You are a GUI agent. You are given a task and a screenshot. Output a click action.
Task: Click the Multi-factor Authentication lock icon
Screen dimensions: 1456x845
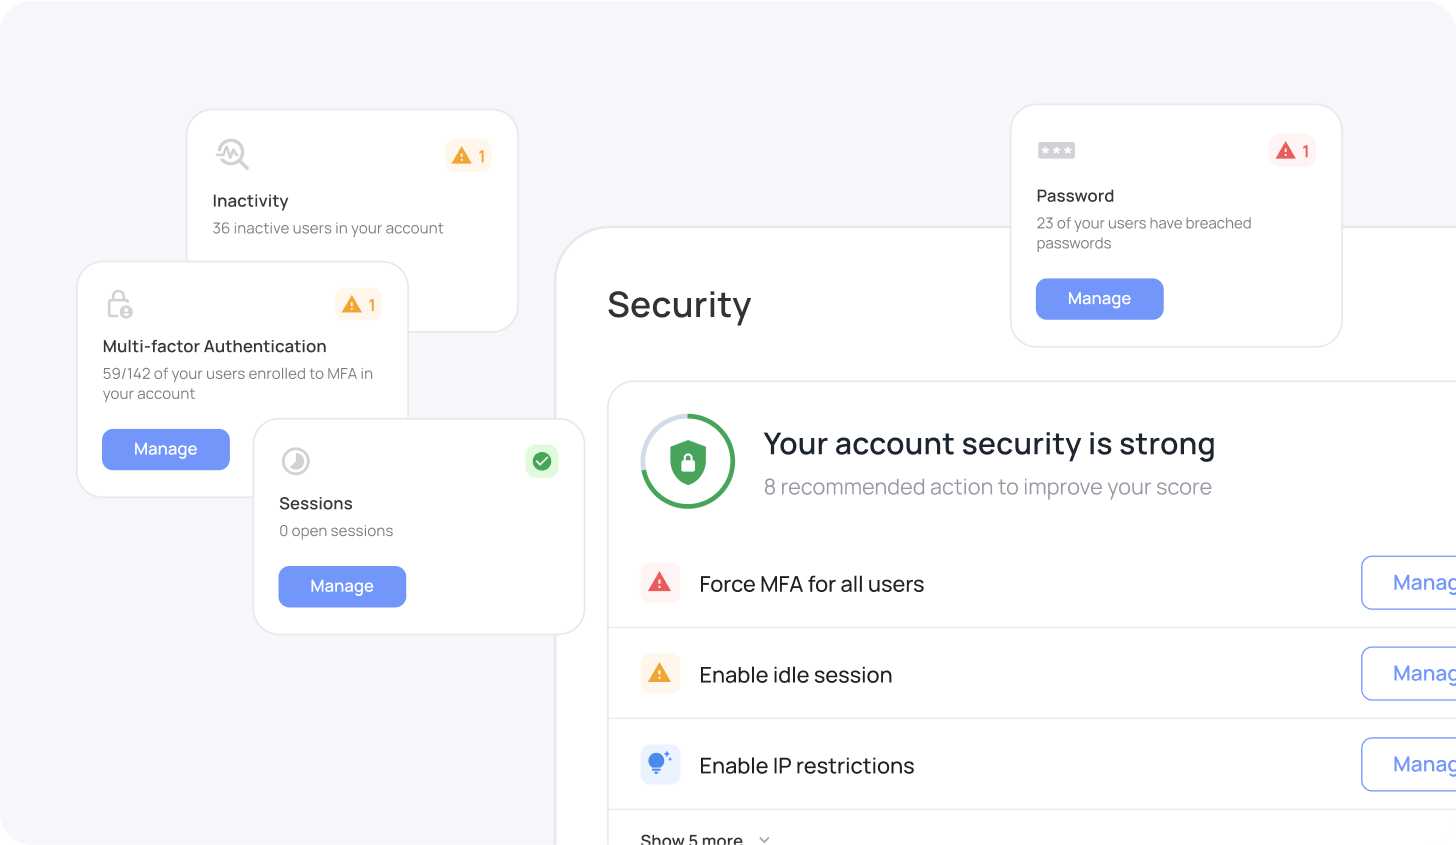120,304
